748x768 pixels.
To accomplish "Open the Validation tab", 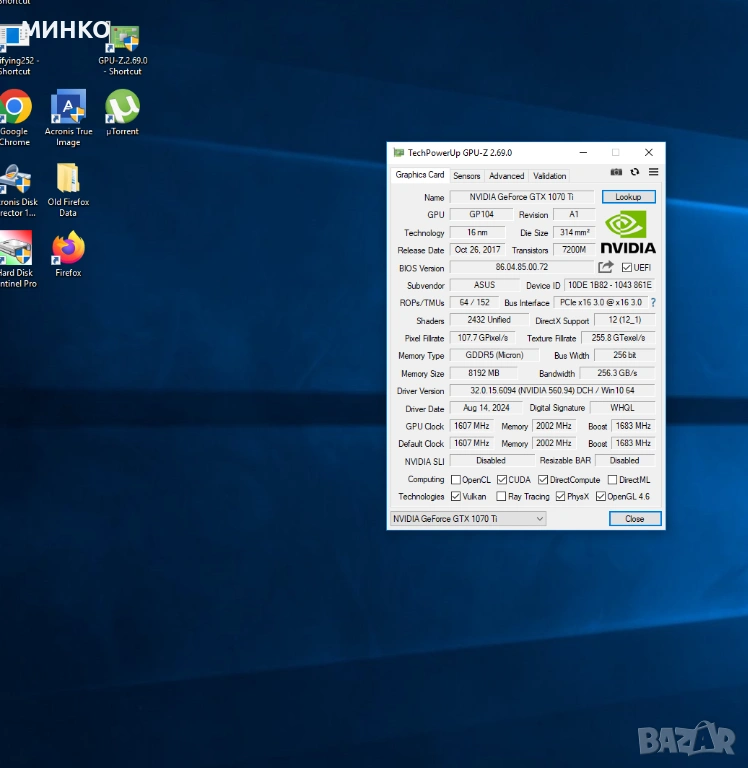I will (x=550, y=176).
